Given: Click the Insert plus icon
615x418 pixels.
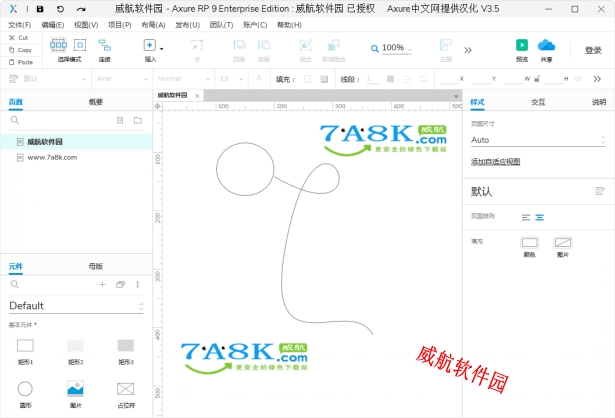Looking at the screenshot, I should [149, 45].
